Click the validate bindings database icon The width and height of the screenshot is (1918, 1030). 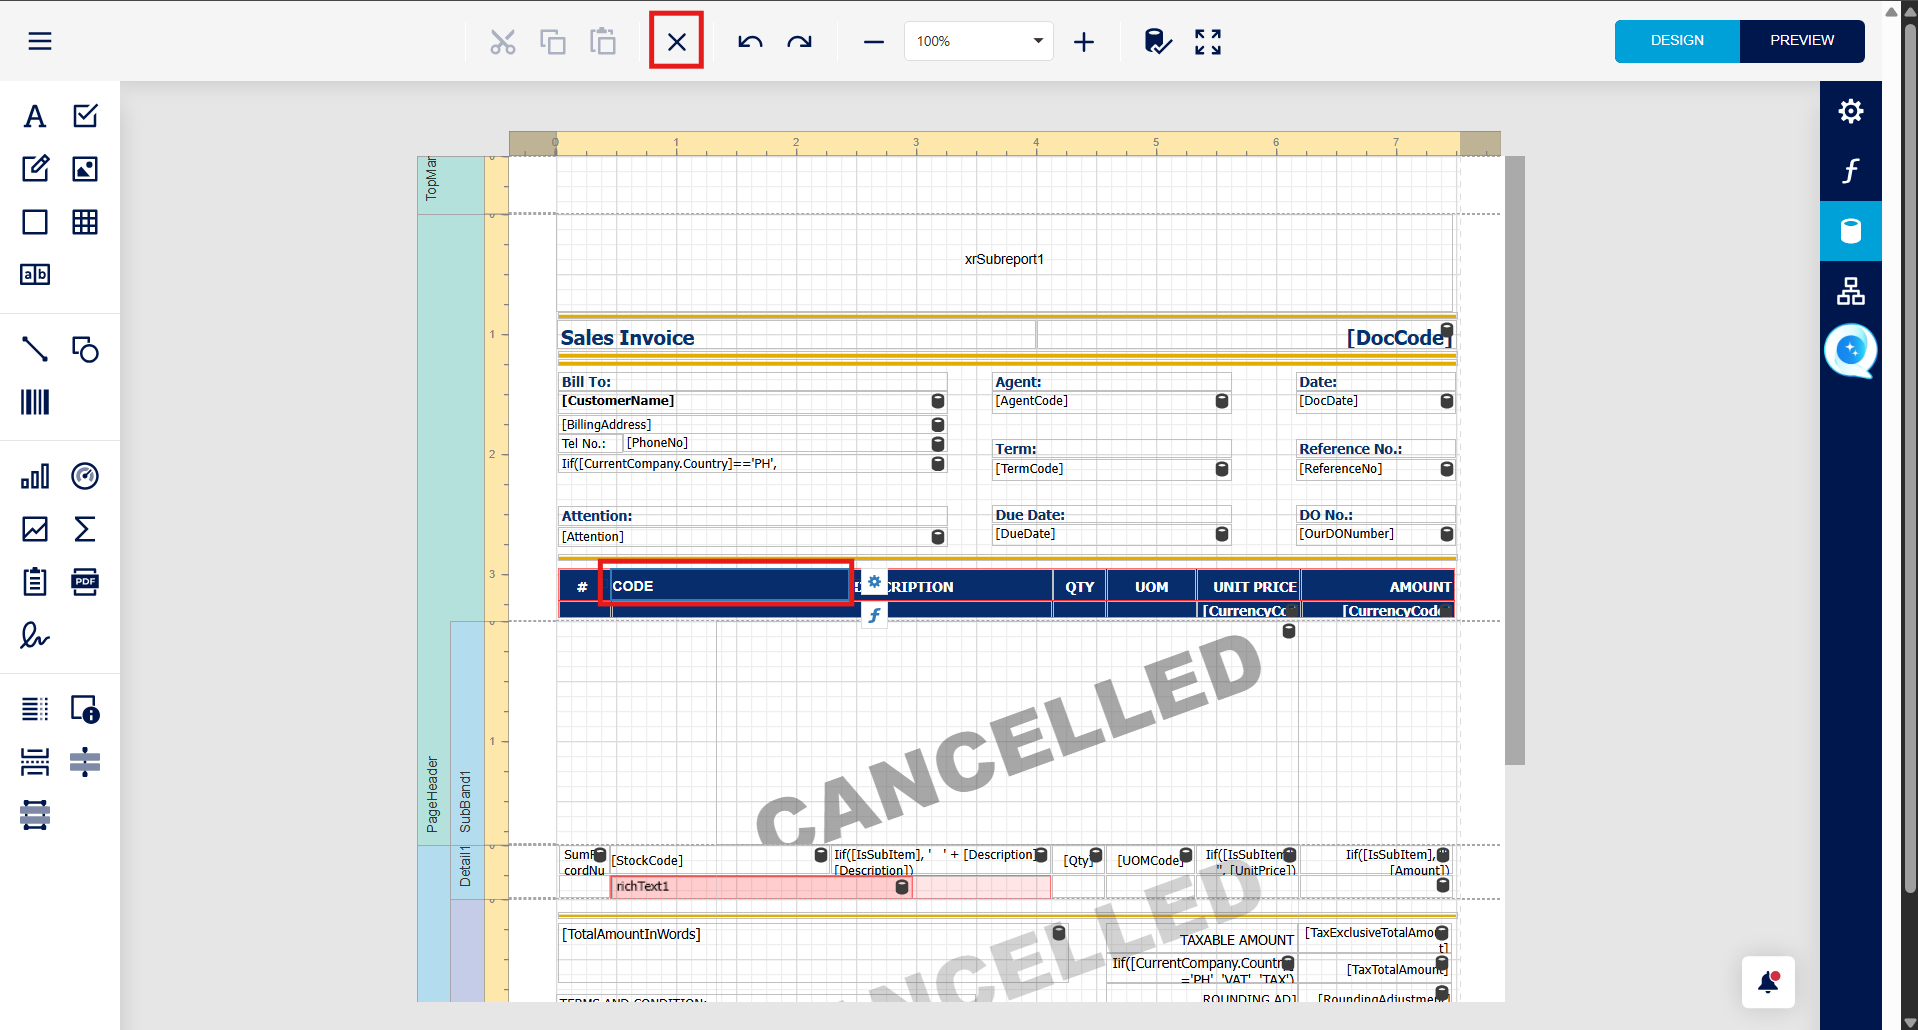pyautogui.click(x=1158, y=41)
